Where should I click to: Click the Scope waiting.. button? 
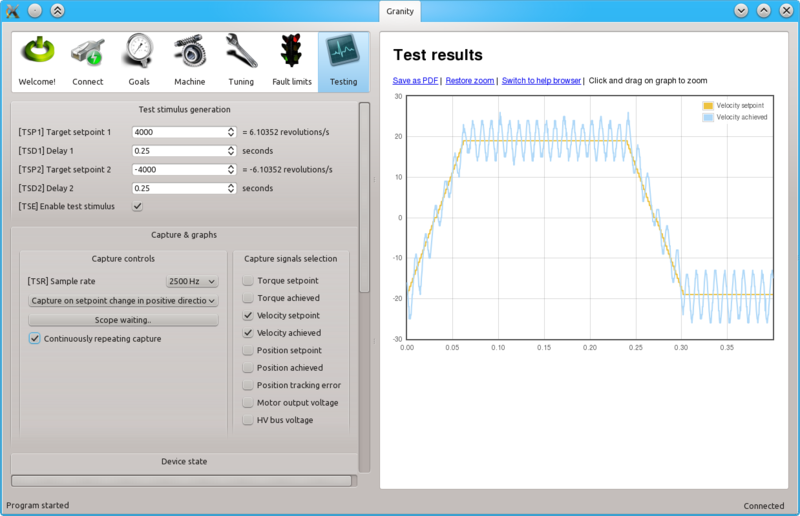123,320
